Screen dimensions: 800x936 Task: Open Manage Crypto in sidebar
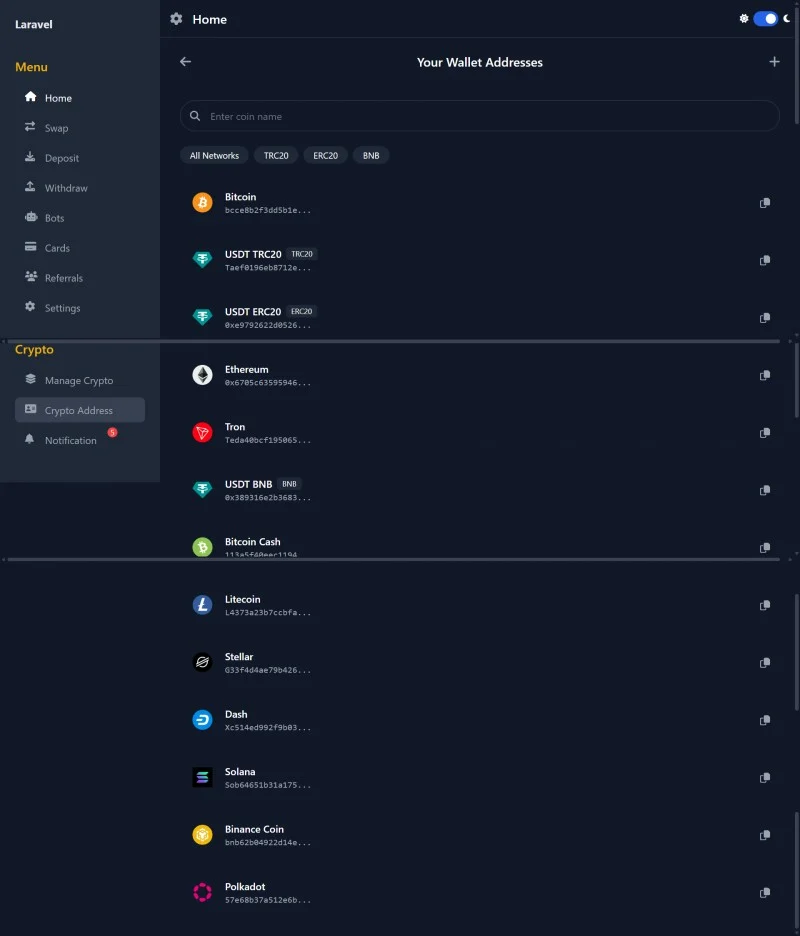click(x=80, y=380)
